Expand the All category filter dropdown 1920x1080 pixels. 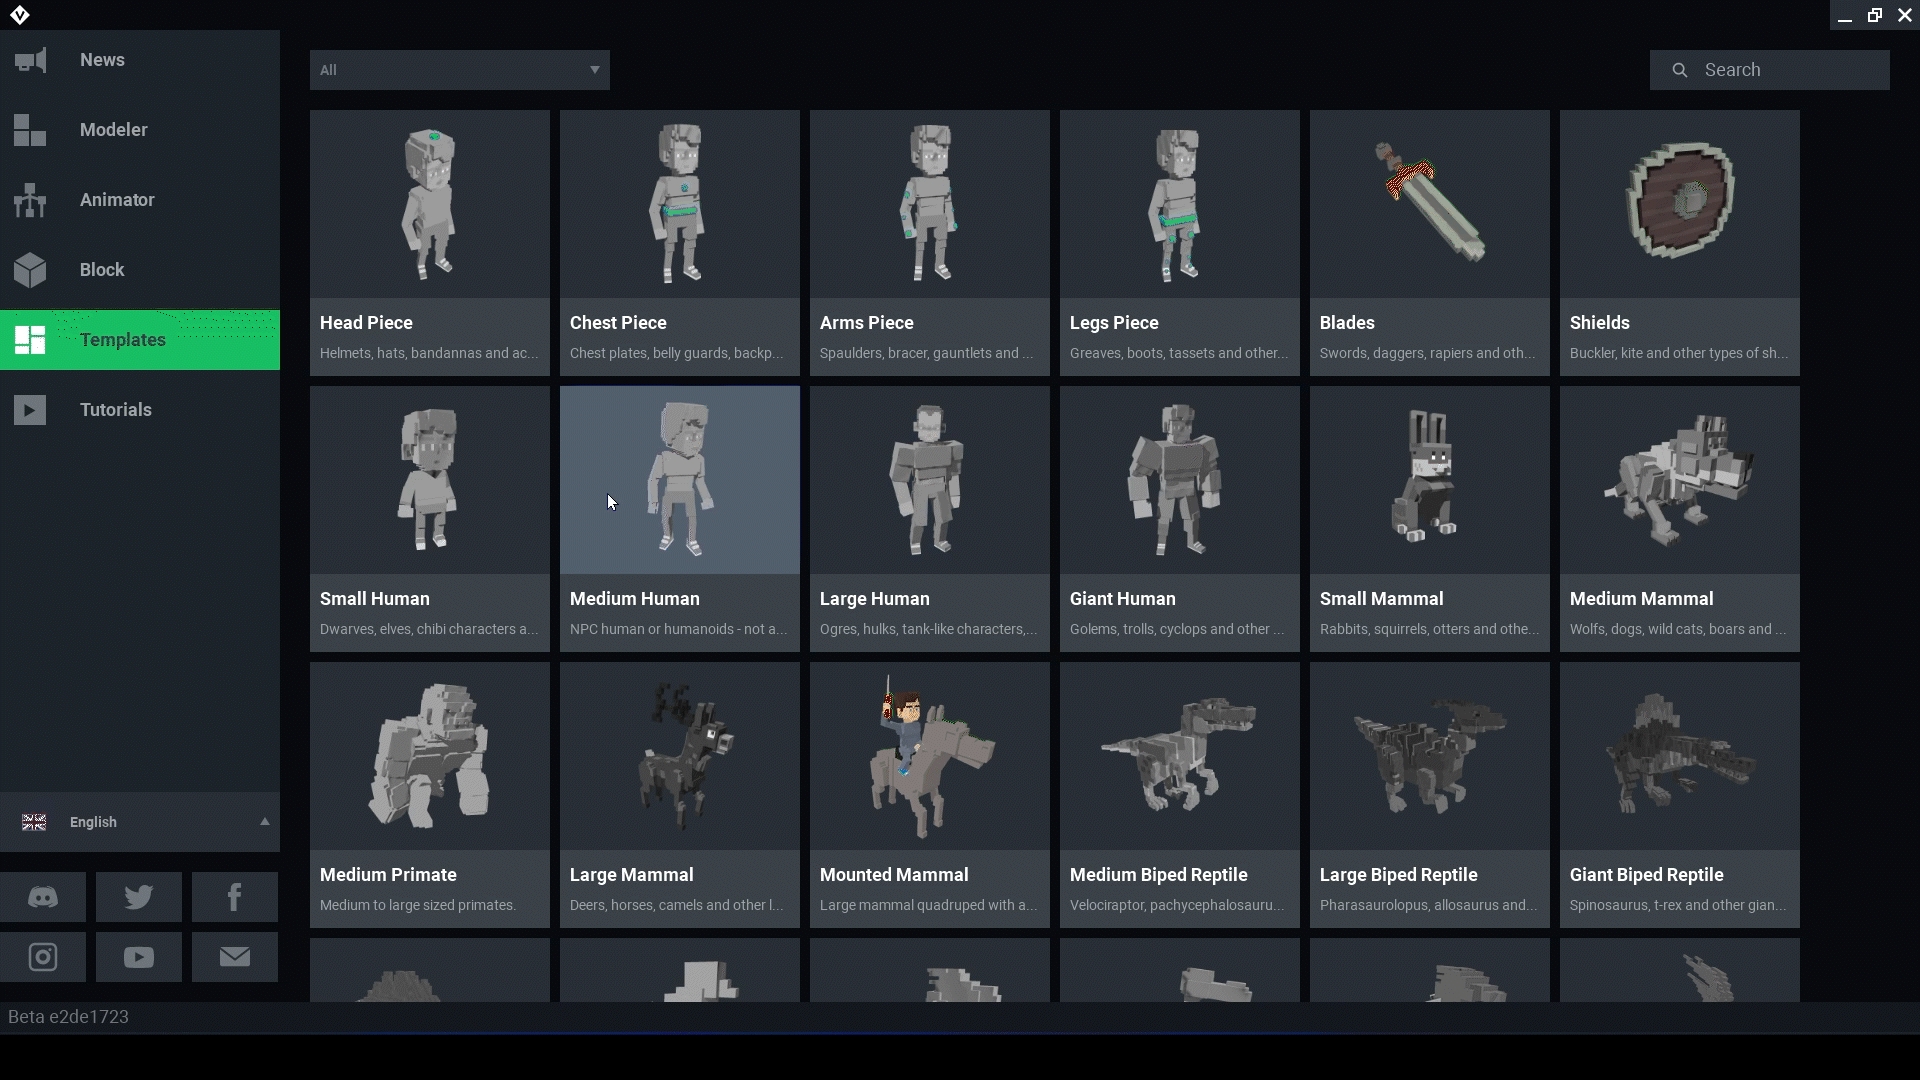point(459,70)
